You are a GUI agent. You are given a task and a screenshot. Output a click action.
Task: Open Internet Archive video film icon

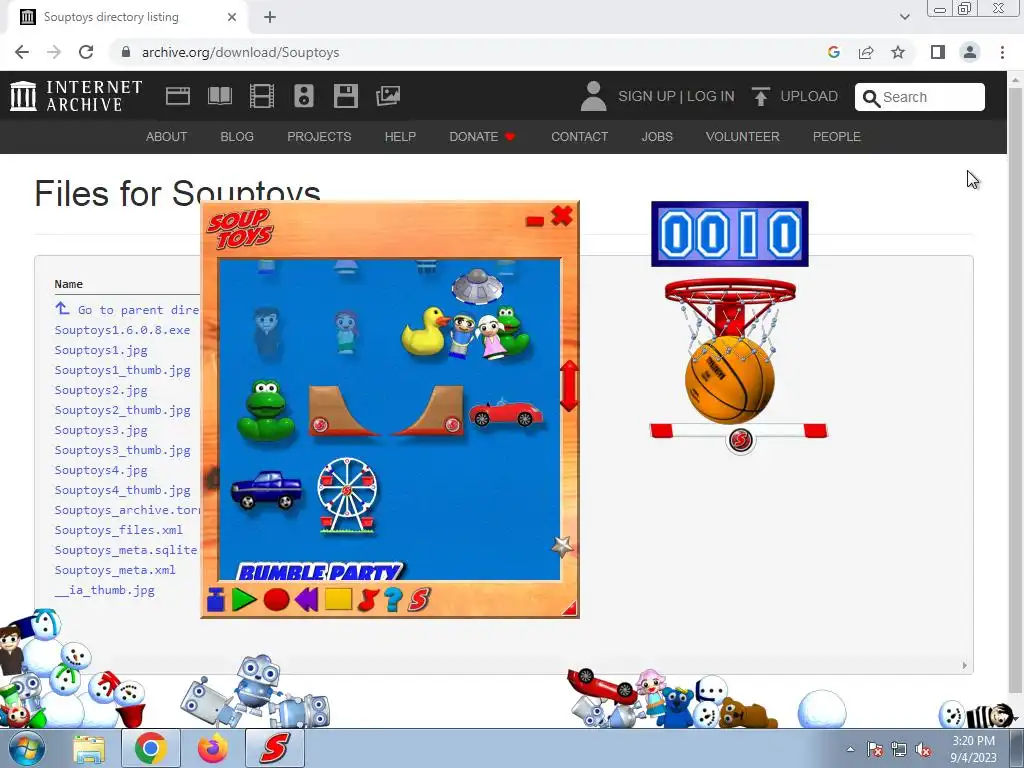262,96
